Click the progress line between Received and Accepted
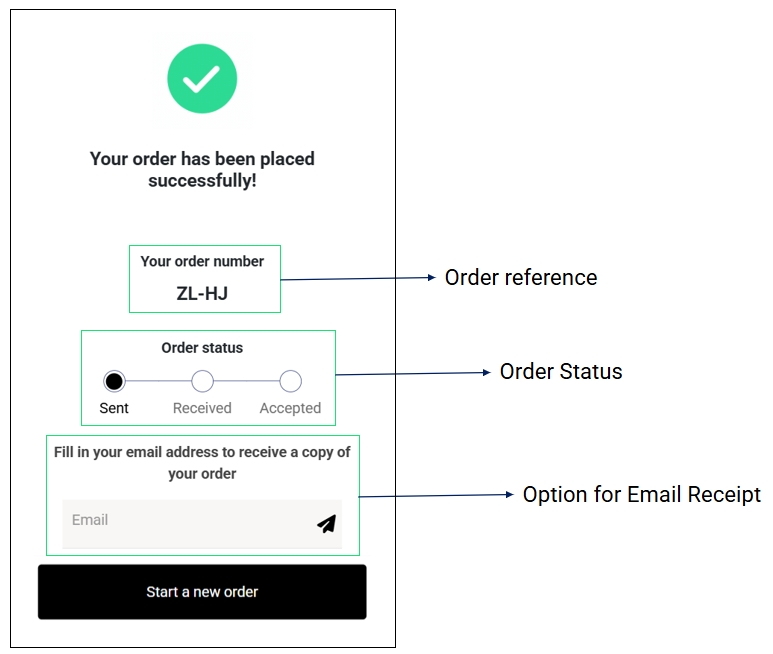Image resolution: width=773 pixels, height=654 pixels. click(246, 381)
